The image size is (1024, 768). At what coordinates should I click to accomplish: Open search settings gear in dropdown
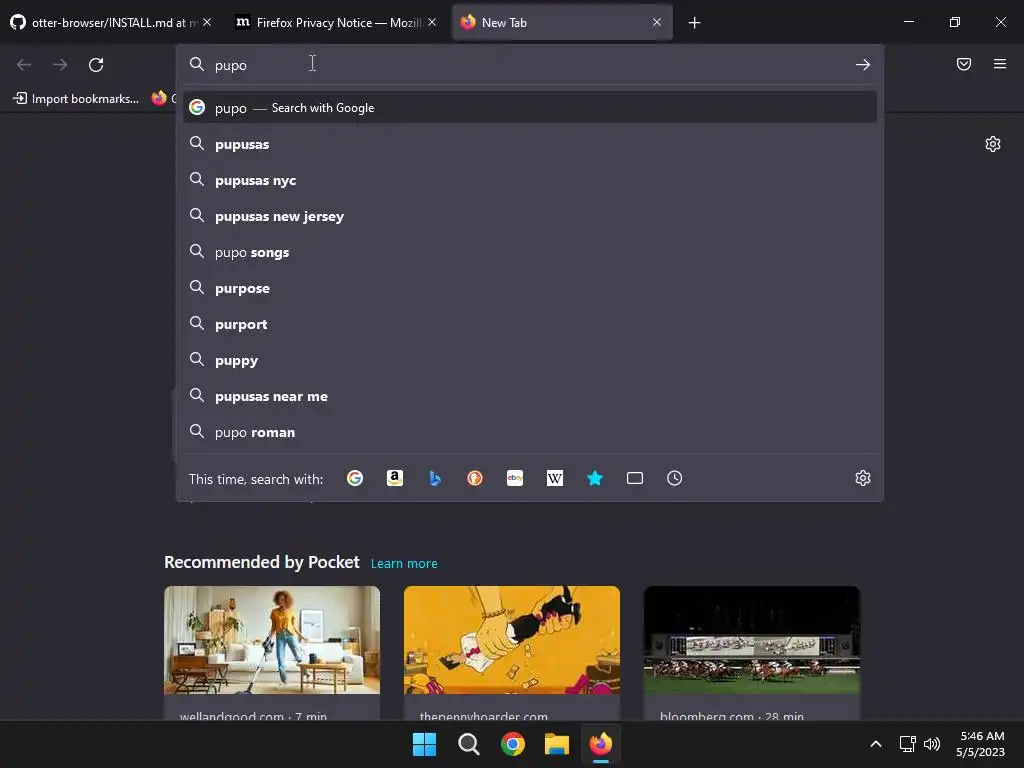pyautogui.click(x=863, y=479)
